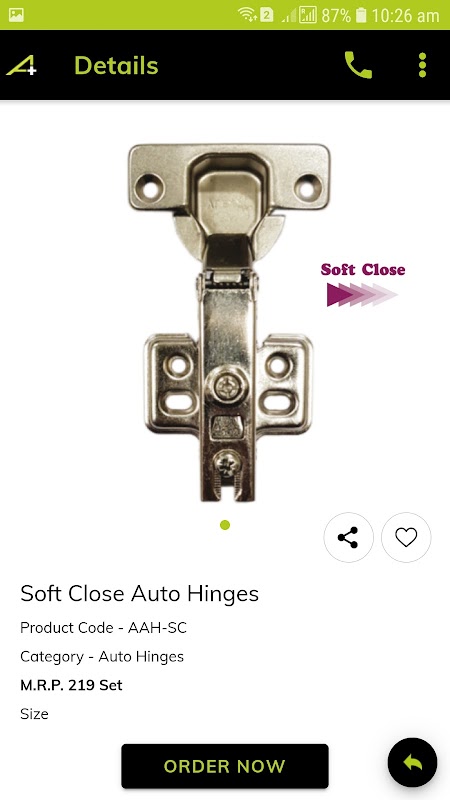The image size is (450, 800).
Task: Tap the Size label
Action: 34,714
